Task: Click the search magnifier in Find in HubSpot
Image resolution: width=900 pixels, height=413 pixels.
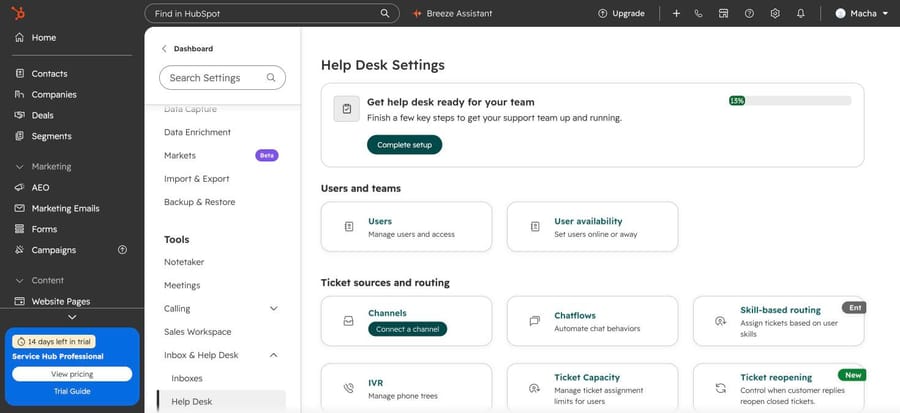Action: click(x=385, y=13)
